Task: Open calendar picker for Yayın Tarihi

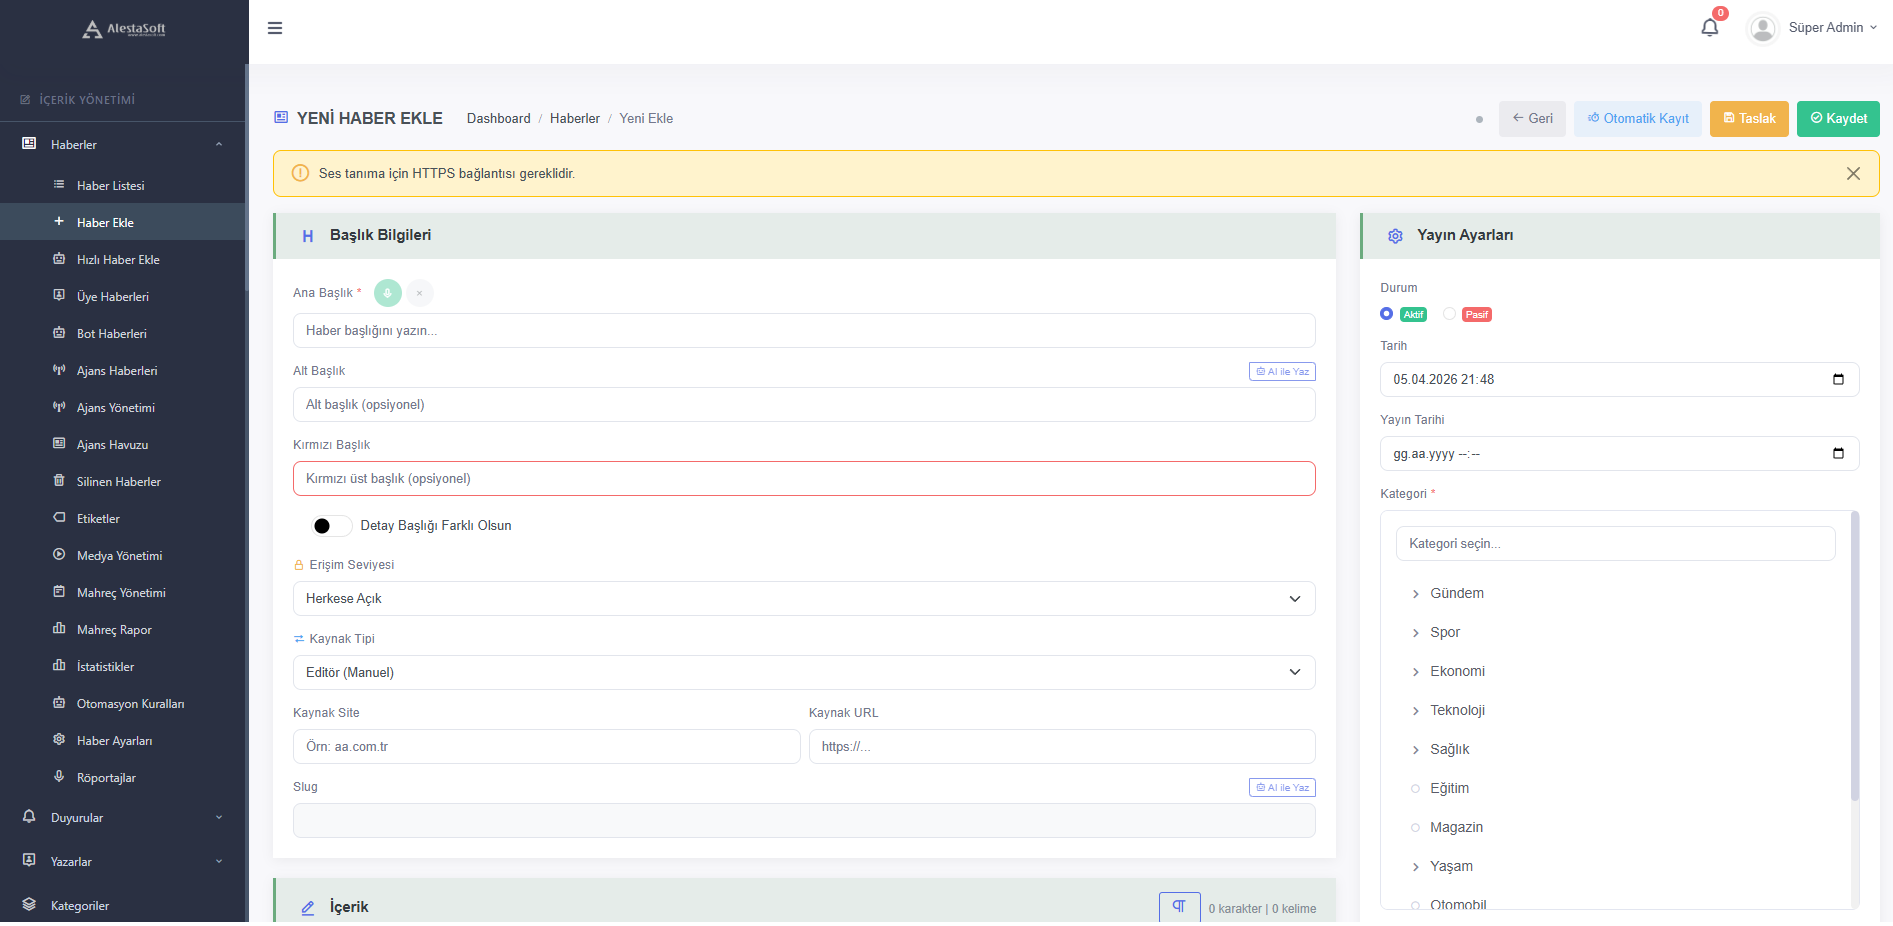Action: tap(1838, 454)
